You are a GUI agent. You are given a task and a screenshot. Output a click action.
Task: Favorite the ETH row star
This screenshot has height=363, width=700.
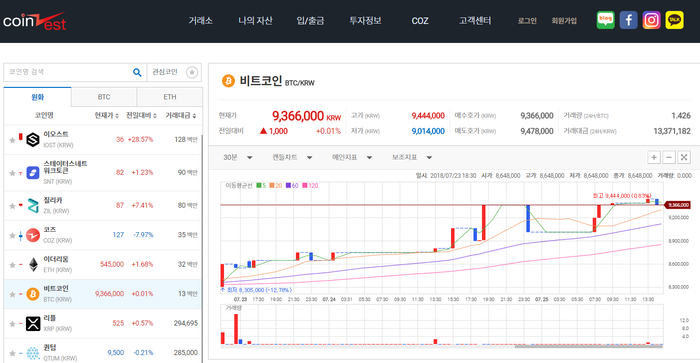[12, 265]
